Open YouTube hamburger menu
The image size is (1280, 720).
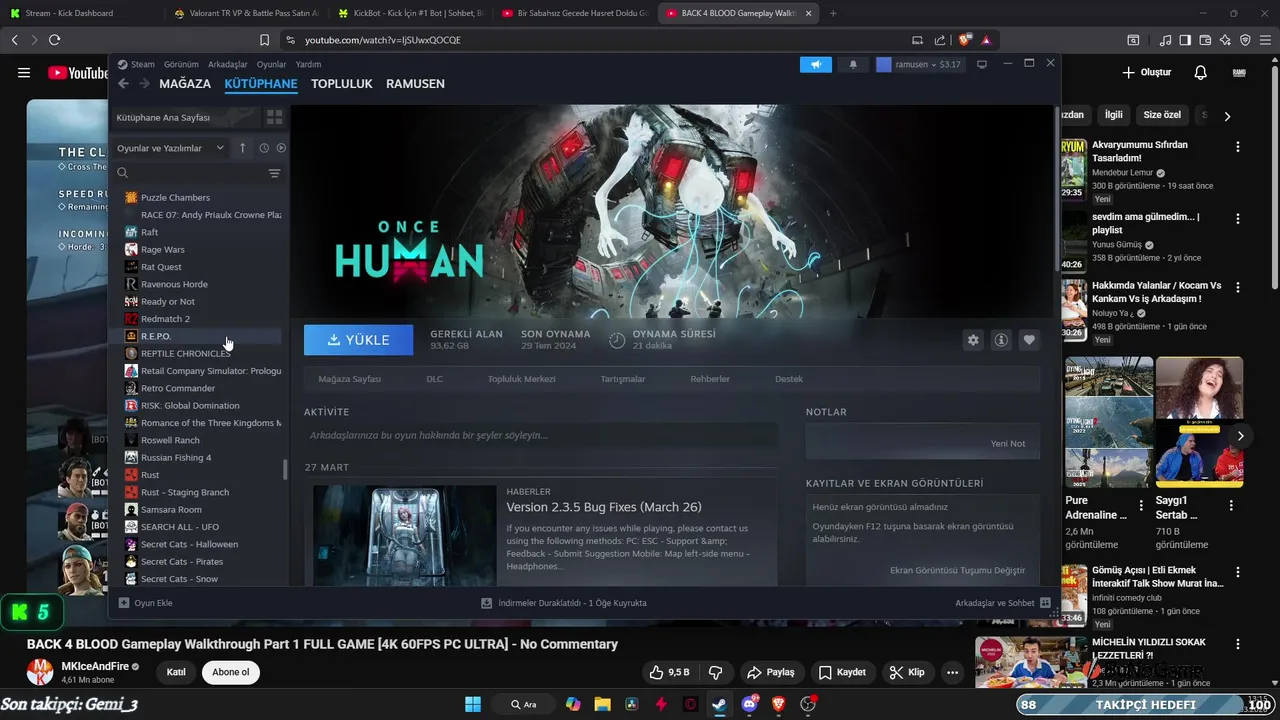coord(24,72)
